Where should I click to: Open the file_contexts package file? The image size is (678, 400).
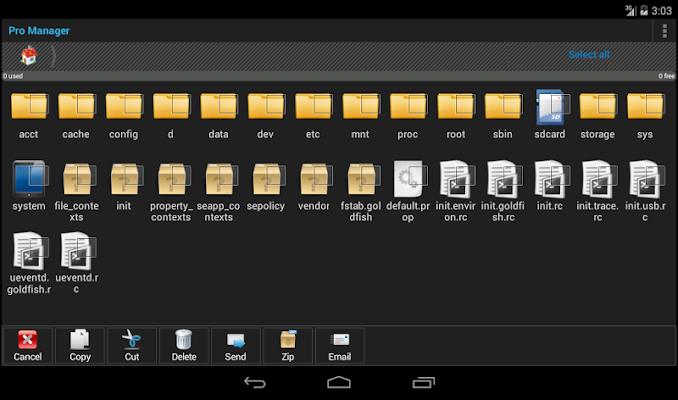pyautogui.click(x=76, y=192)
